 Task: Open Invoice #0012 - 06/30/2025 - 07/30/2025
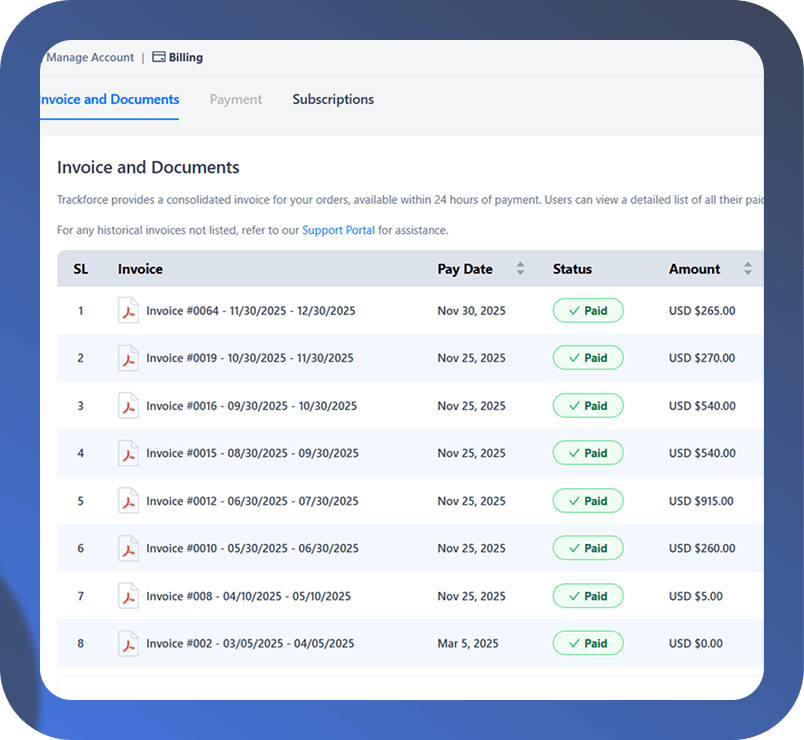[x=252, y=501]
